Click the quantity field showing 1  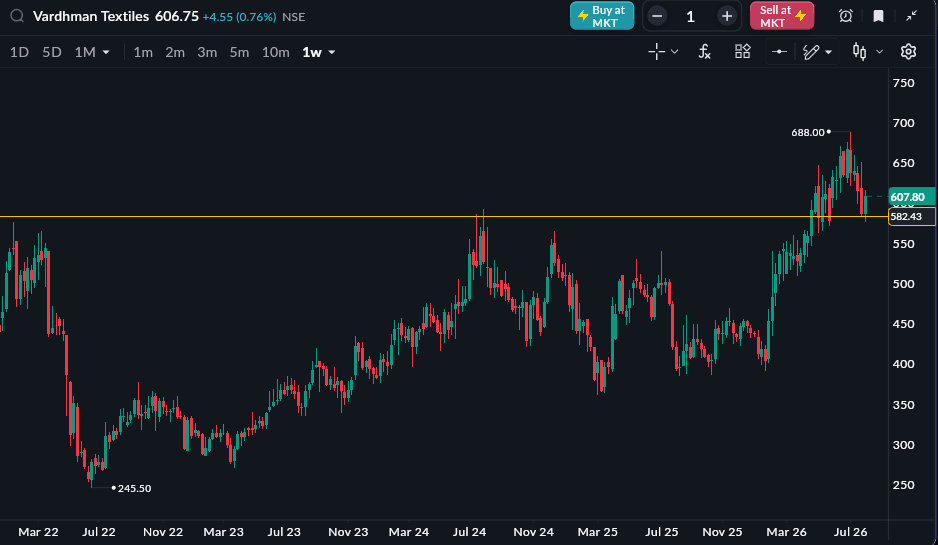click(x=691, y=16)
